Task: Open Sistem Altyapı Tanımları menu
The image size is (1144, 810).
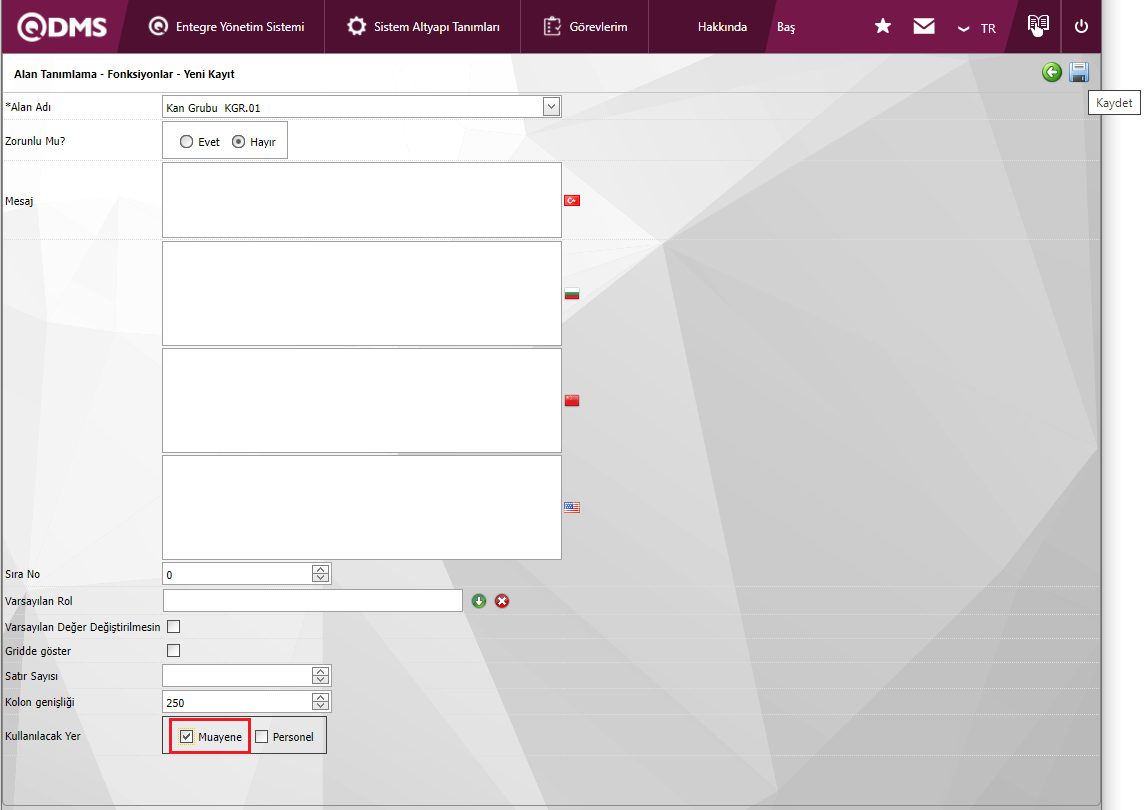Action: click(x=423, y=27)
